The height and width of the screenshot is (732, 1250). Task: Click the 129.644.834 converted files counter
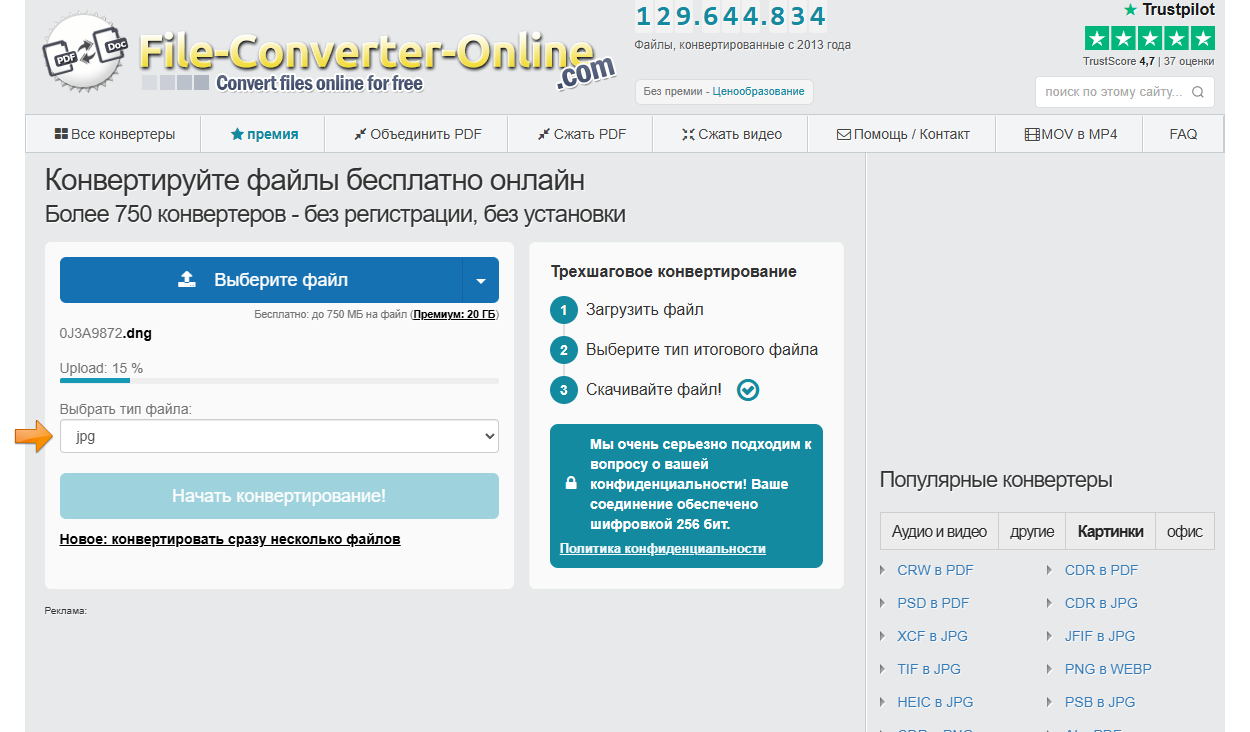(731, 16)
